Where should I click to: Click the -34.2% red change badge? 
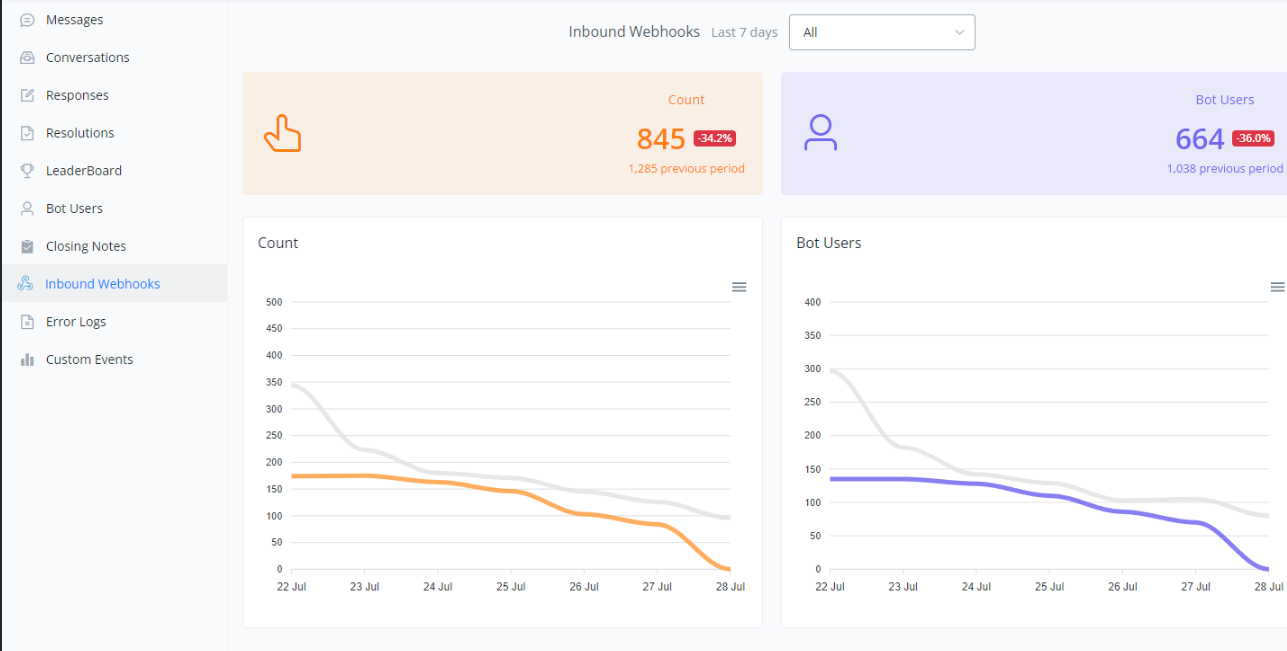(715, 138)
